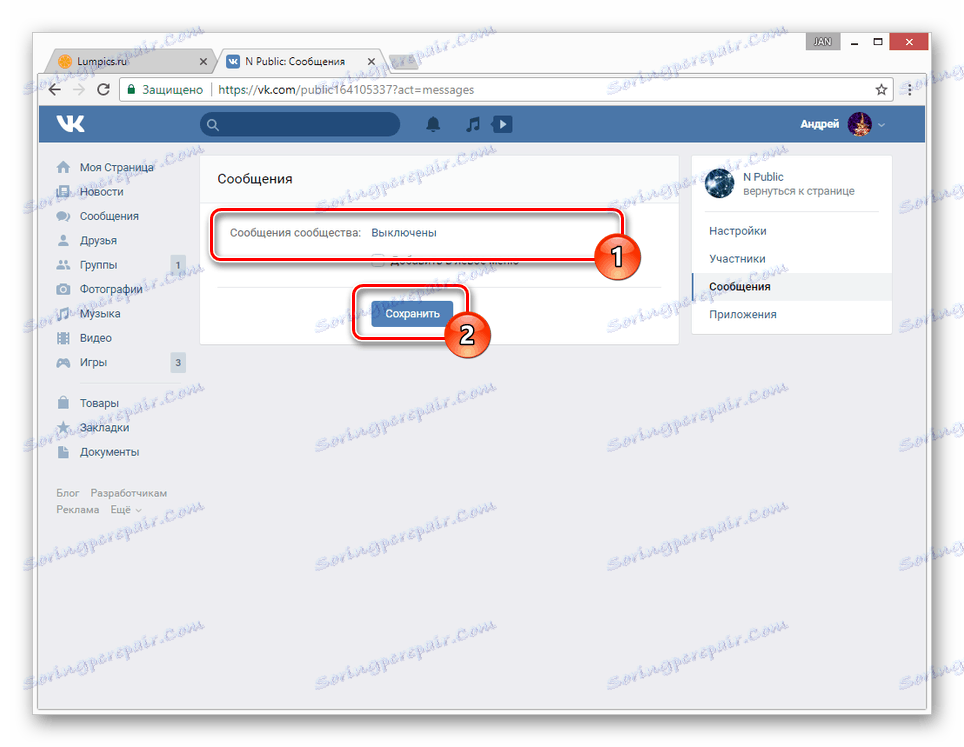Click the N Public community name link
This screenshot has height=747, width=964.
pos(763,177)
